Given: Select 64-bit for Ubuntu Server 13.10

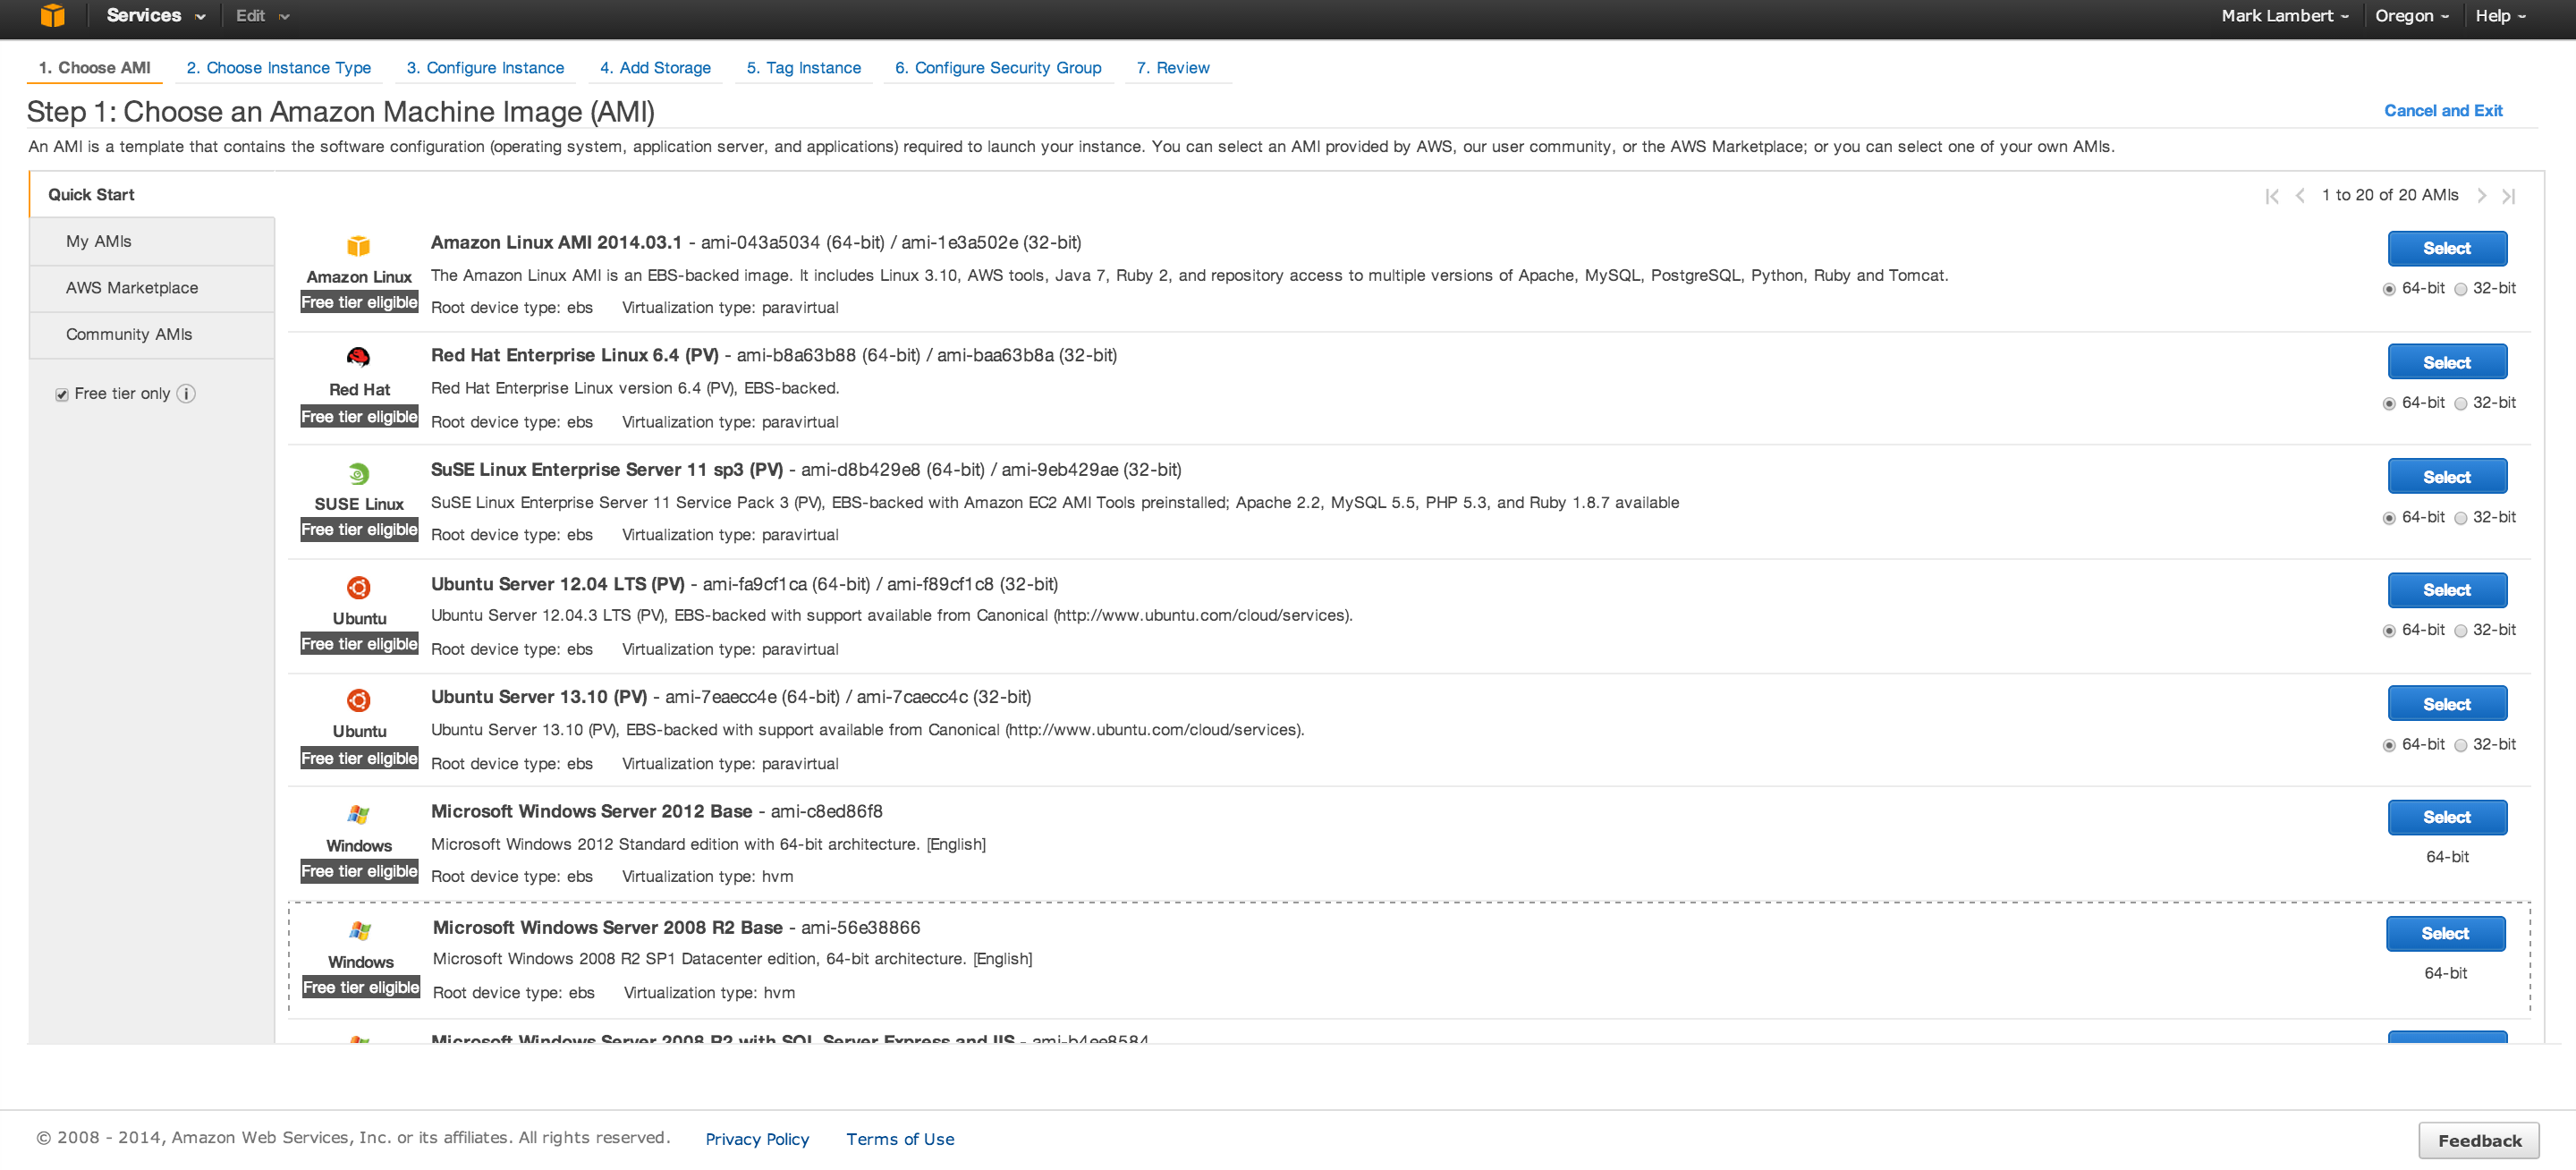Looking at the screenshot, I should click(x=2389, y=745).
